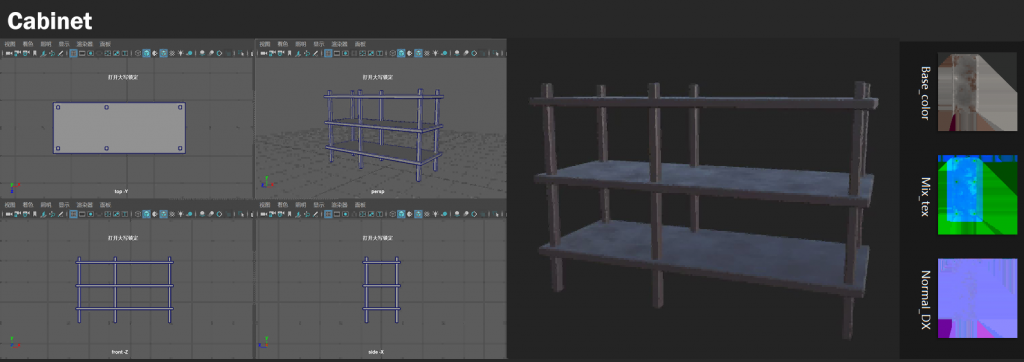Viewport: 1024px width, 362px height.
Task: Click Grease Pencil icon in side panel toolbar
Action: (315, 214)
